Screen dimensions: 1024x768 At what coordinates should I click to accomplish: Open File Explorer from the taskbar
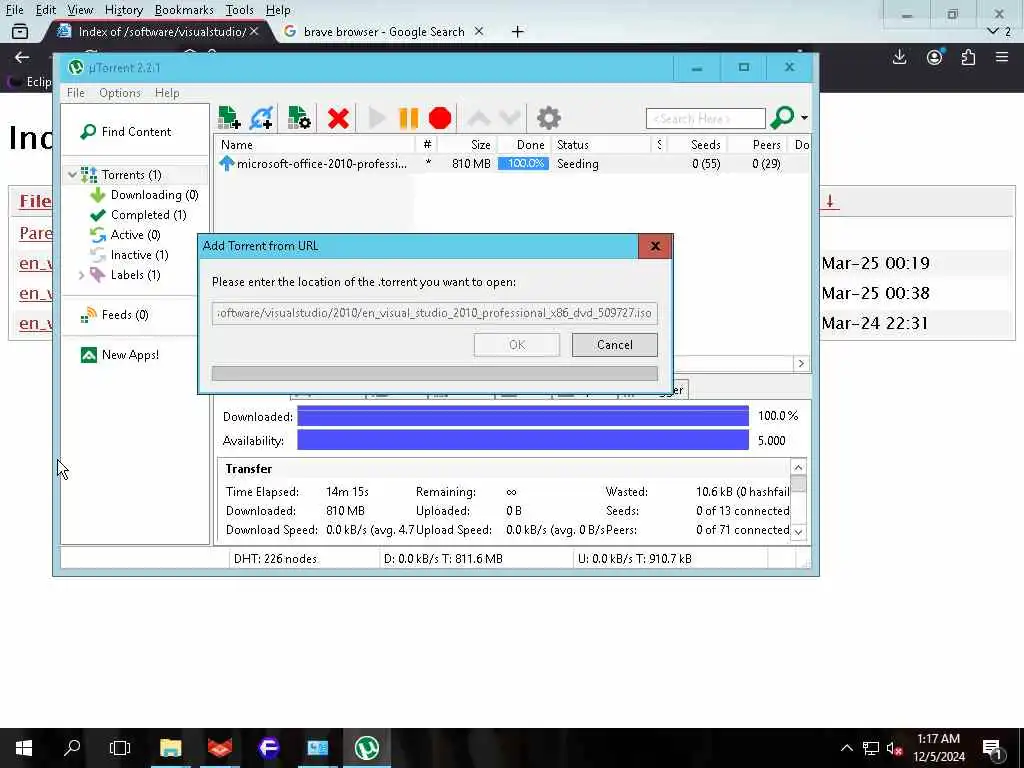170,748
